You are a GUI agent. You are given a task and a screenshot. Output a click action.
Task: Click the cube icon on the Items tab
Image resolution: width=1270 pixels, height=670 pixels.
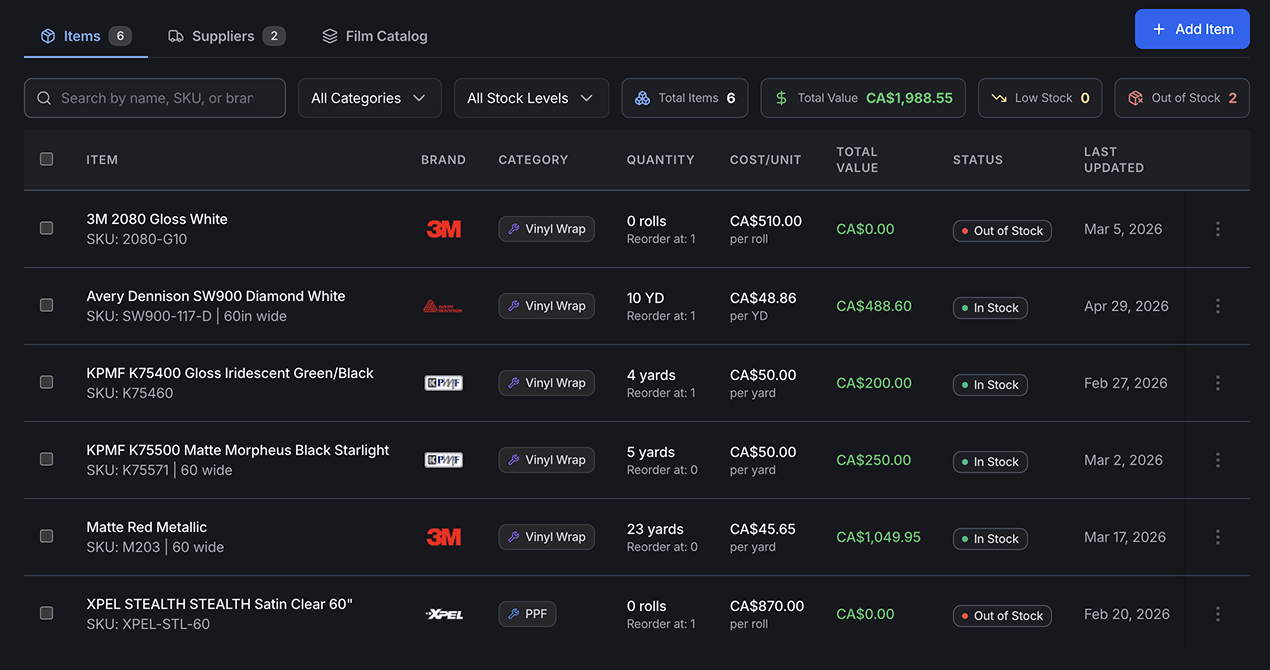[x=48, y=36]
